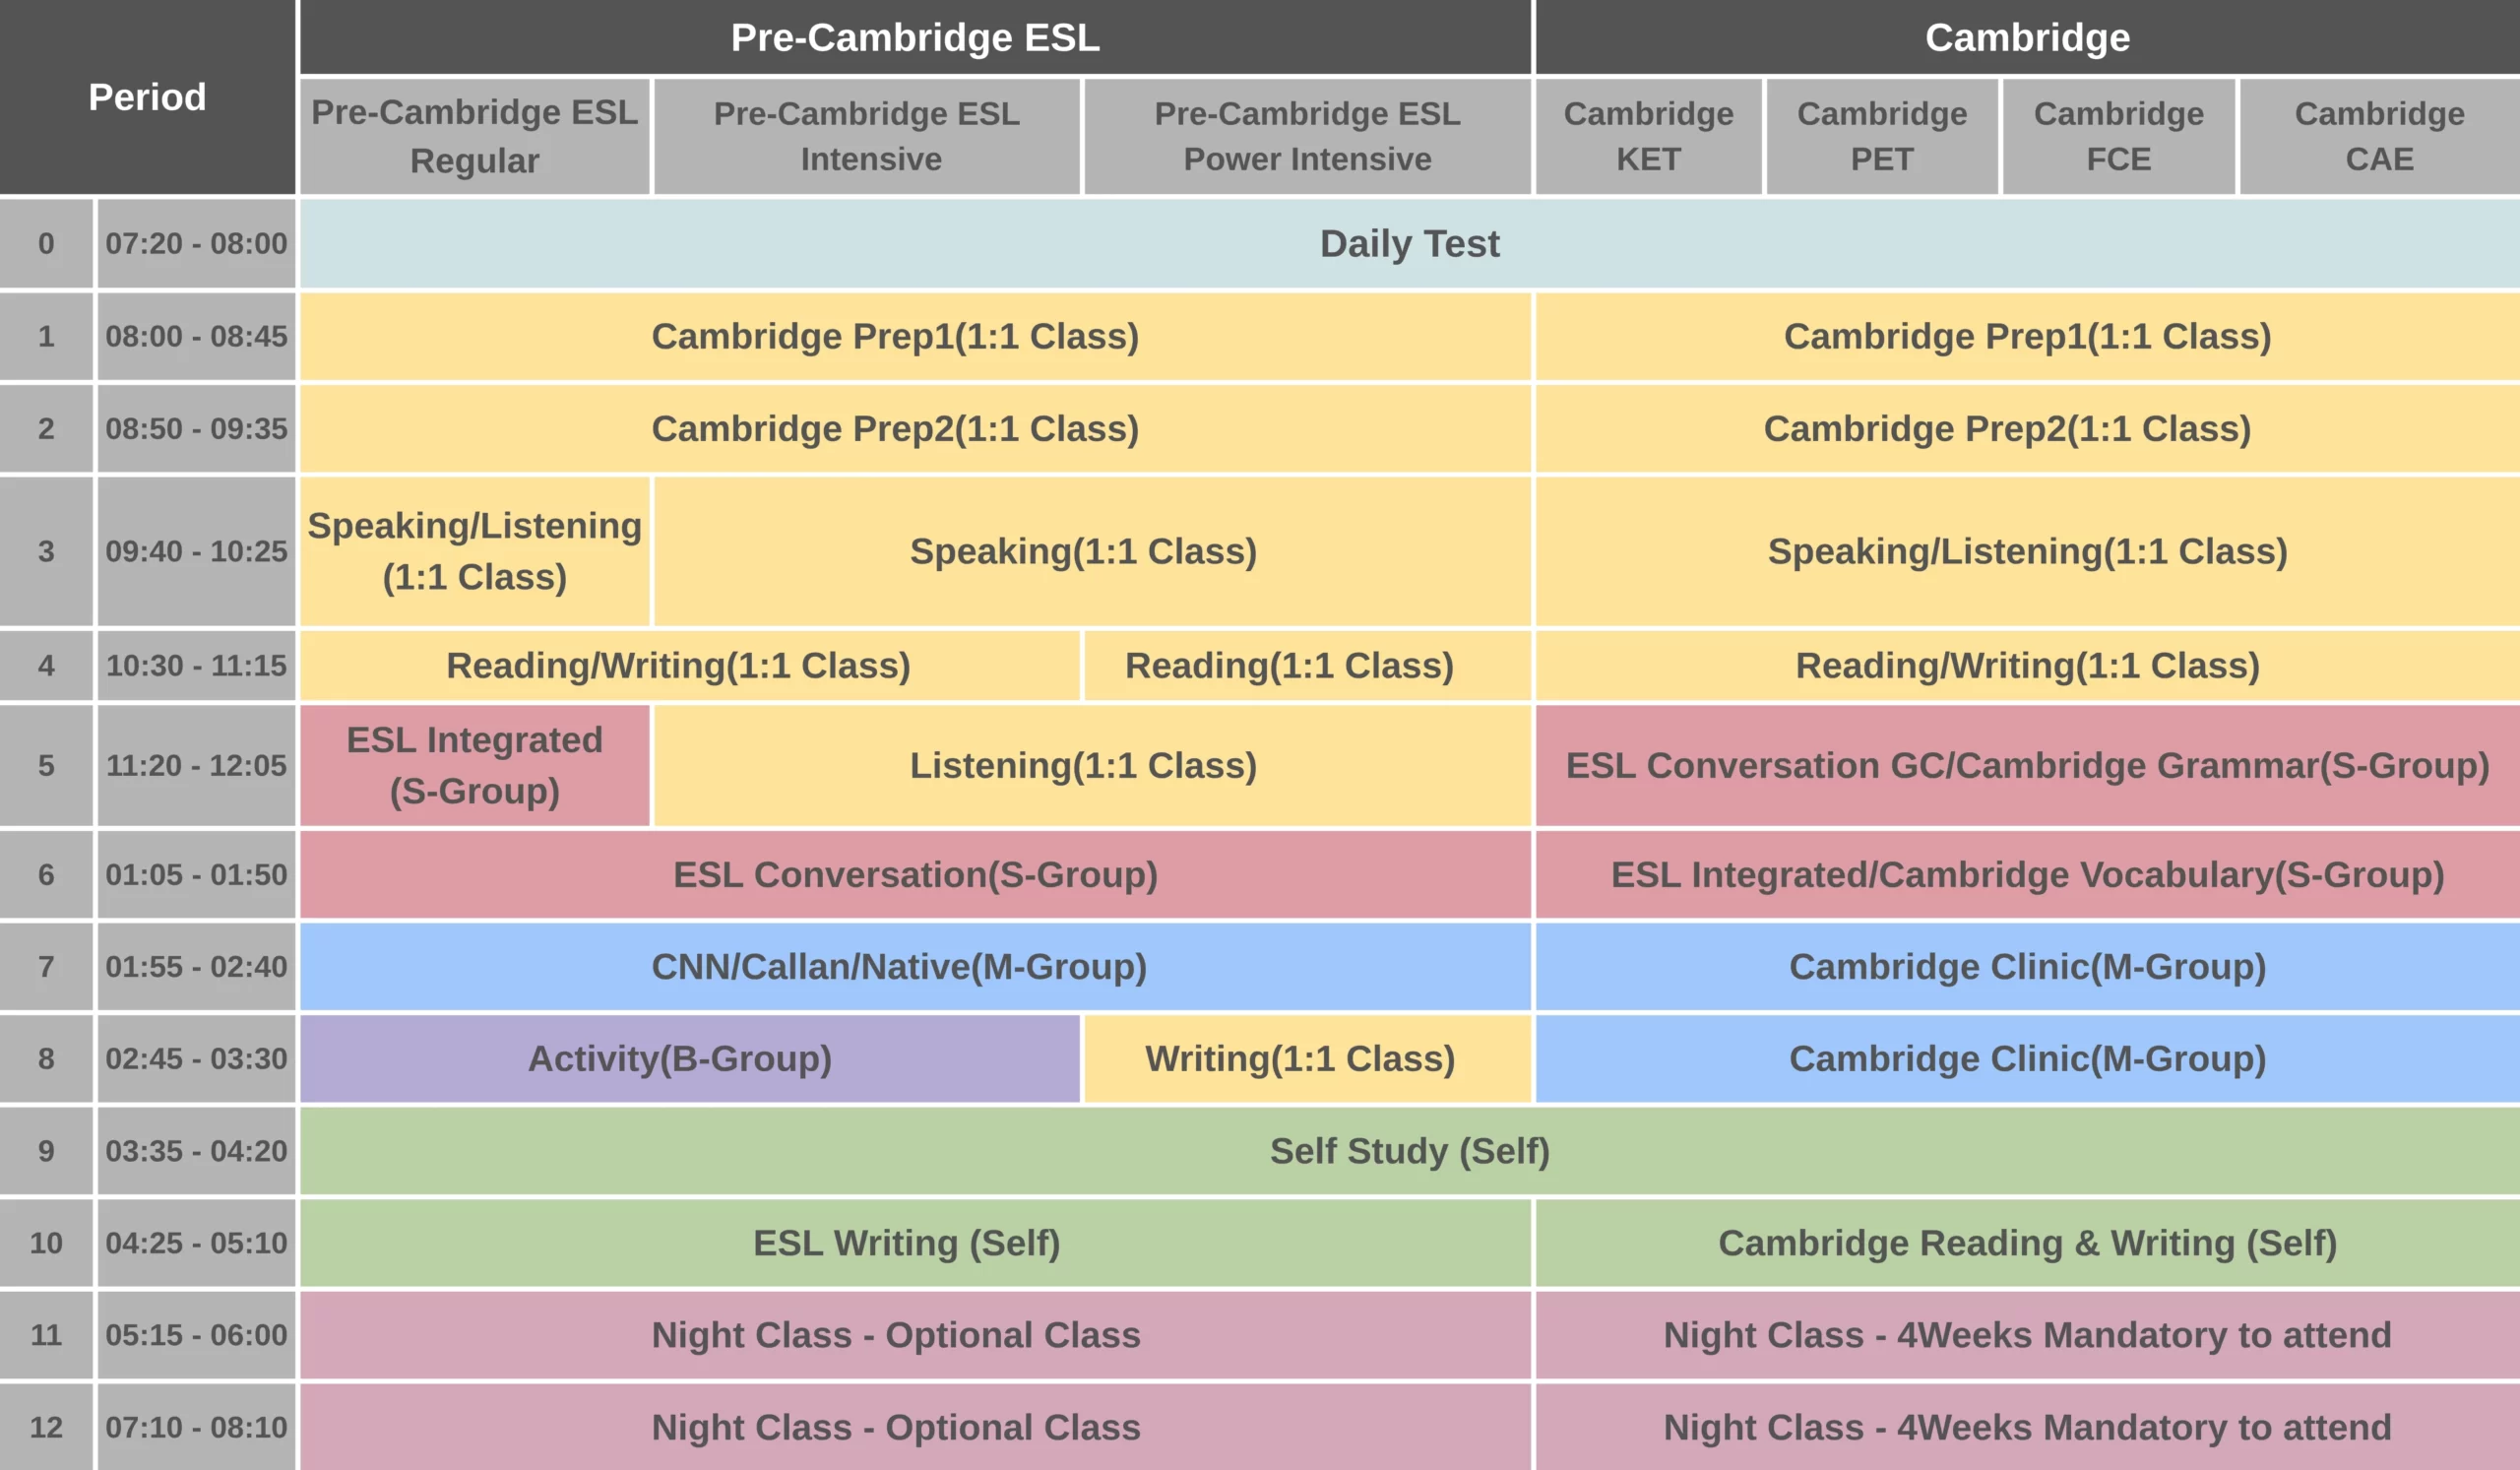Select the Cambridge Reading & Writing (Self) cell
The width and height of the screenshot is (2520, 1470).
pyautogui.click(x=2027, y=1243)
